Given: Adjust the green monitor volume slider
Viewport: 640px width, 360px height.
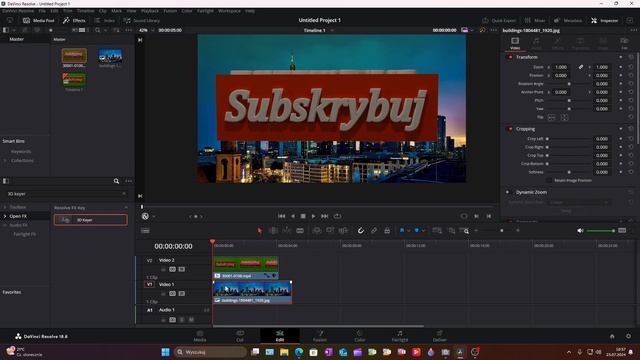Looking at the screenshot, I should (600, 231).
